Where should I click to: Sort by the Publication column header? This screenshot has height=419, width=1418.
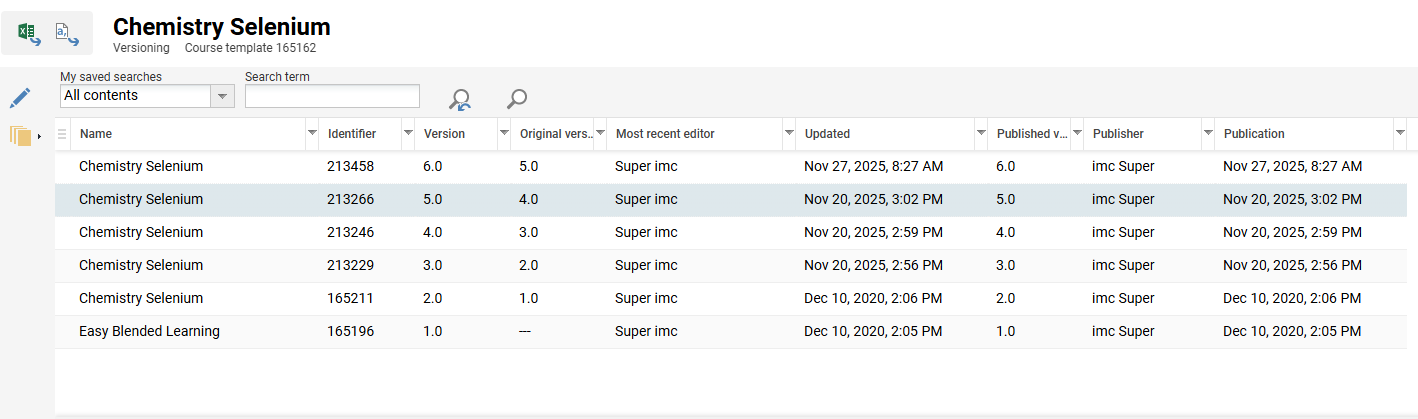point(1254,134)
